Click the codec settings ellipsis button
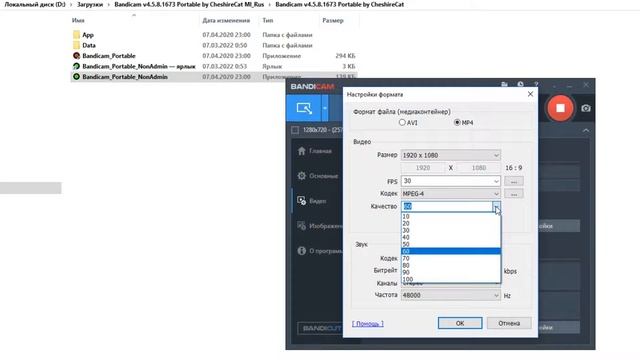 pyautogui.click(x=513, y=193)
